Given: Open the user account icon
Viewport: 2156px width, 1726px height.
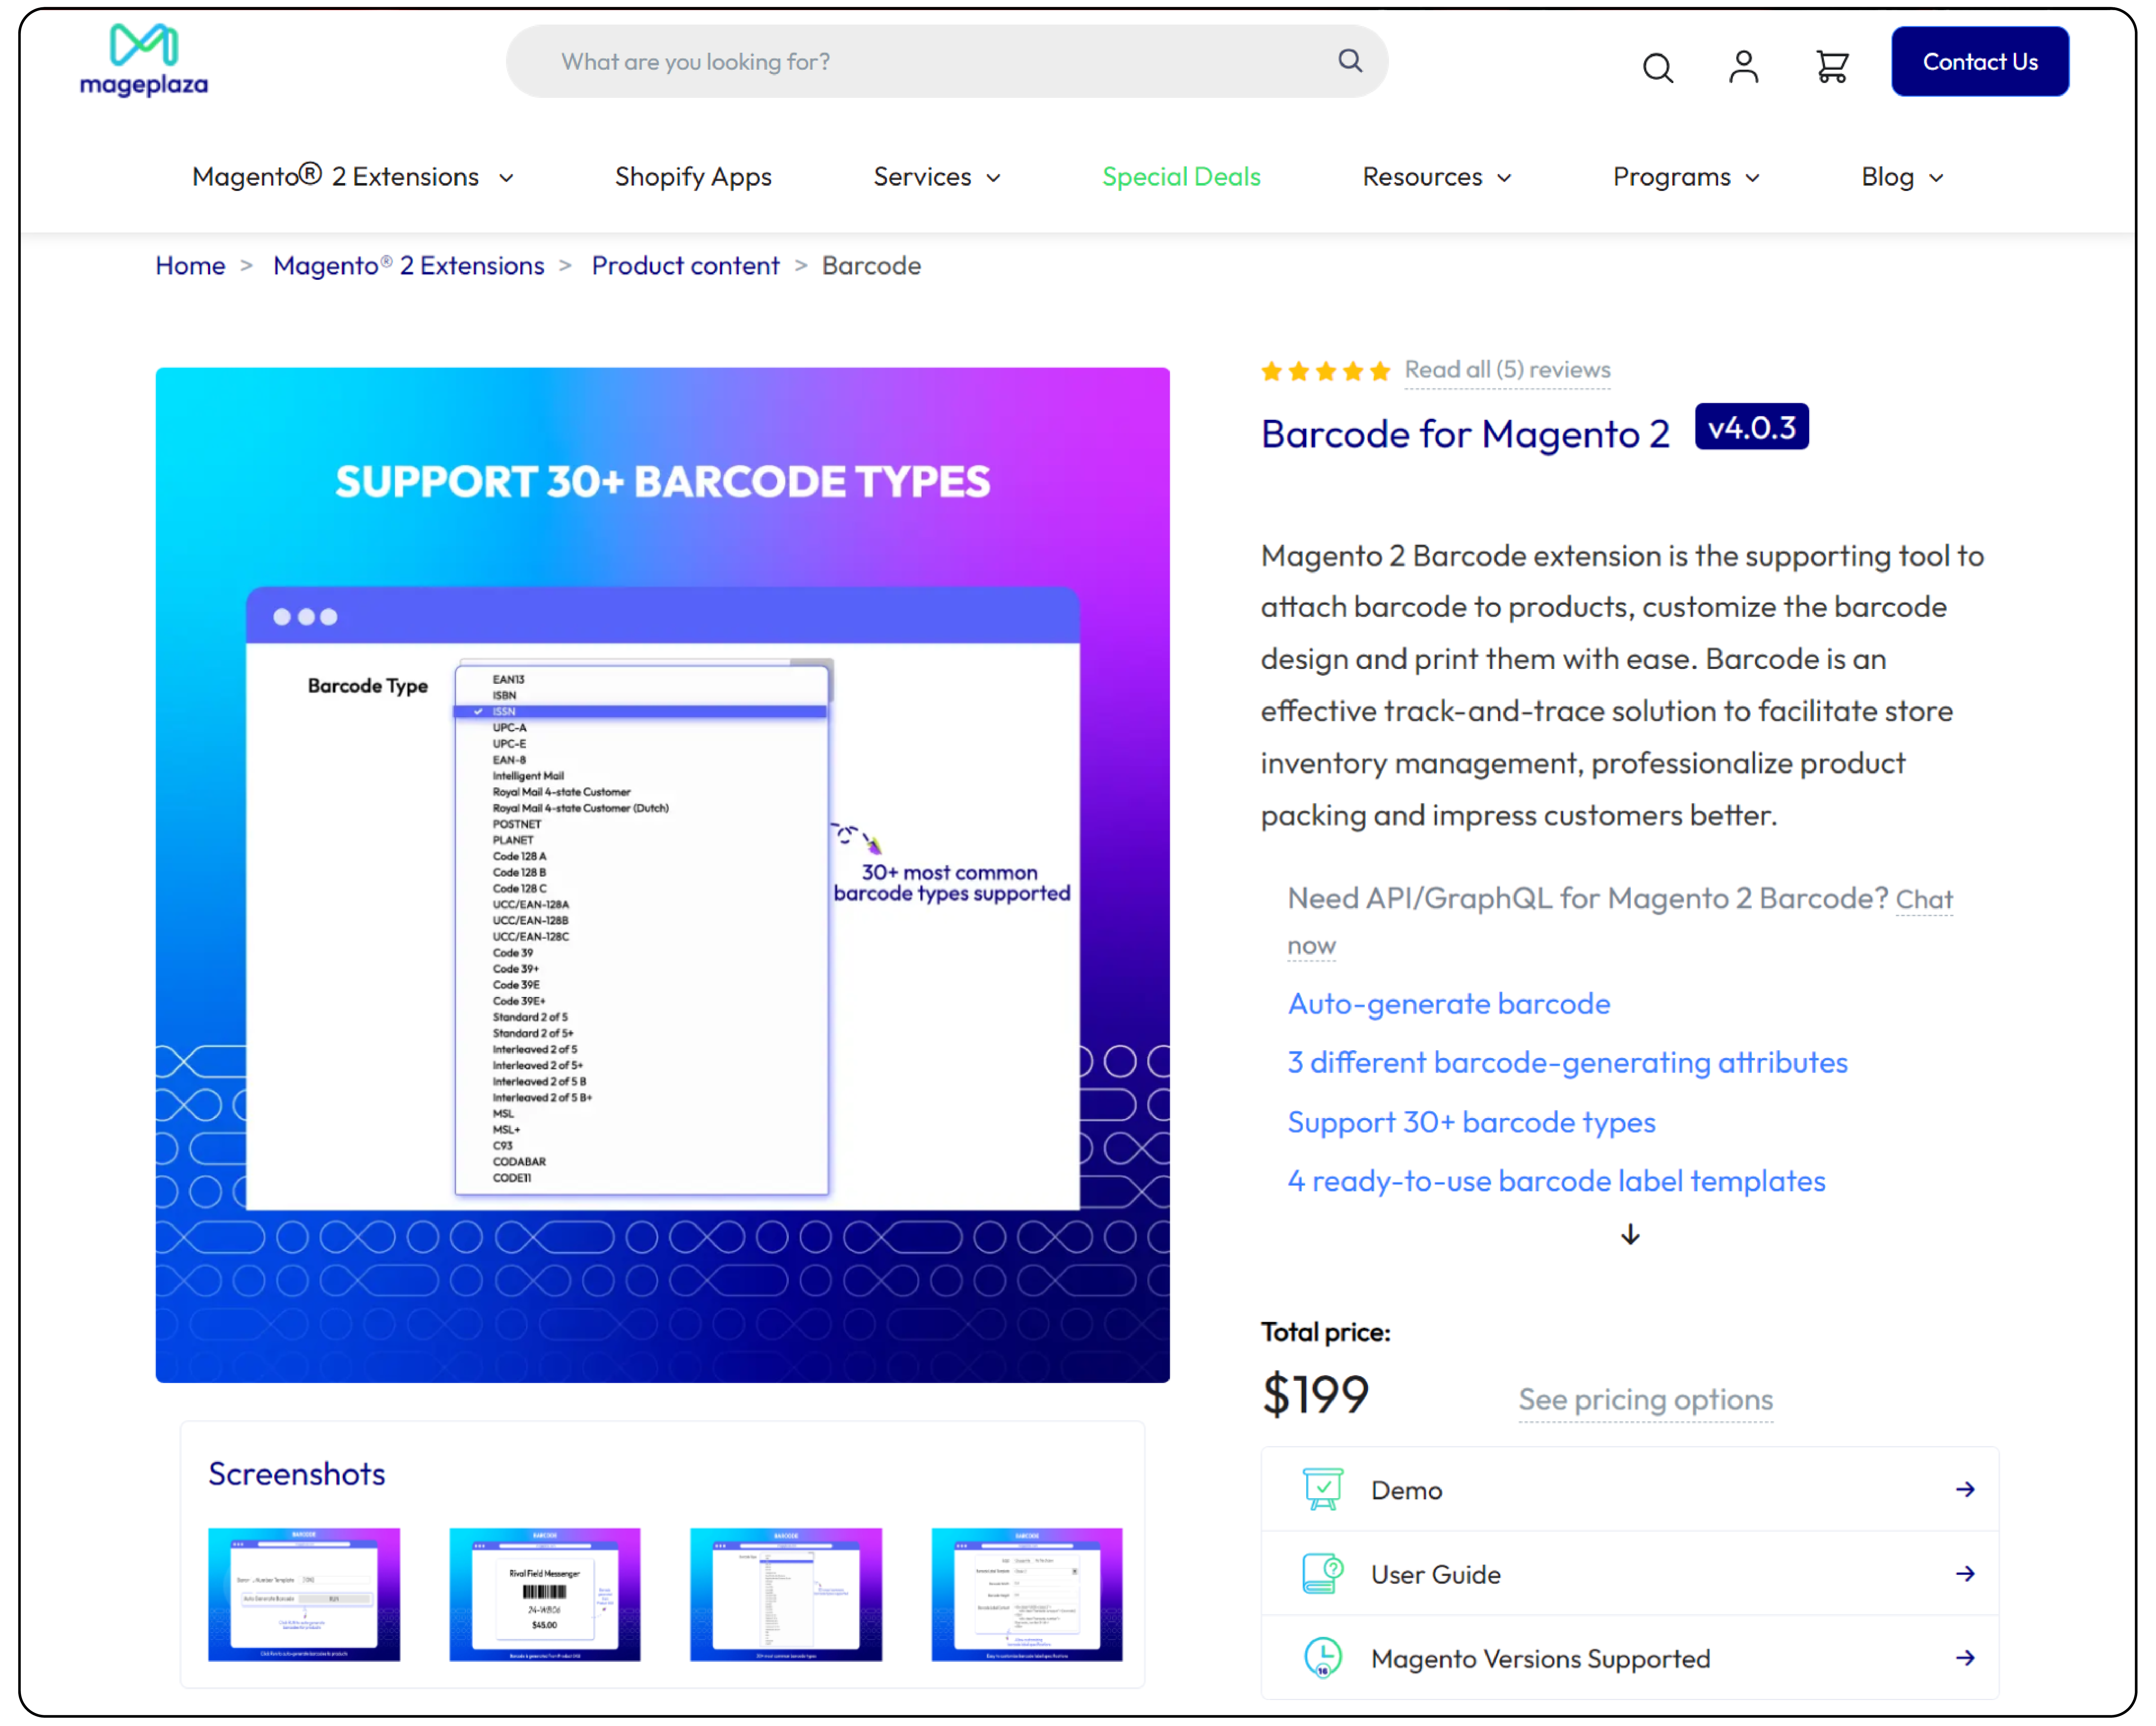Looking at the screenshot, I should click(x=1744, y=67).
